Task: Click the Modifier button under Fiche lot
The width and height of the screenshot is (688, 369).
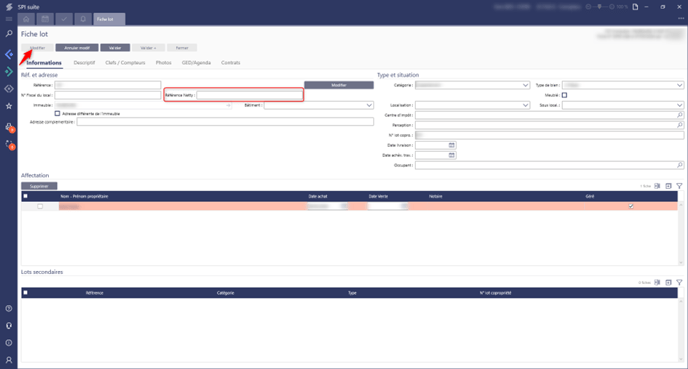Action: coord(37,48)
